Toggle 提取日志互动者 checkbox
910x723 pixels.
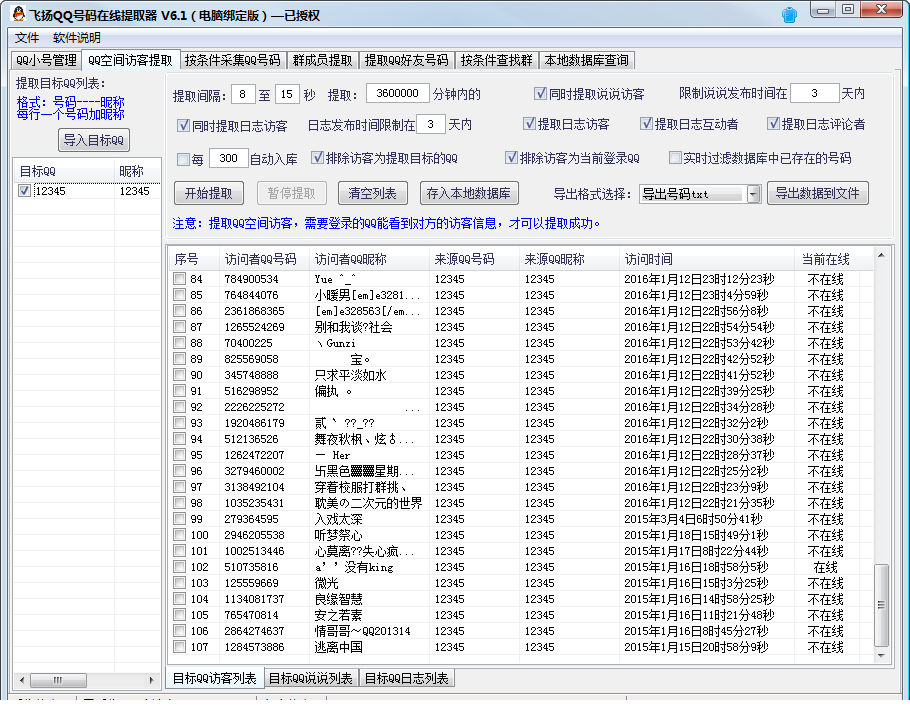(x=646, y=124)
